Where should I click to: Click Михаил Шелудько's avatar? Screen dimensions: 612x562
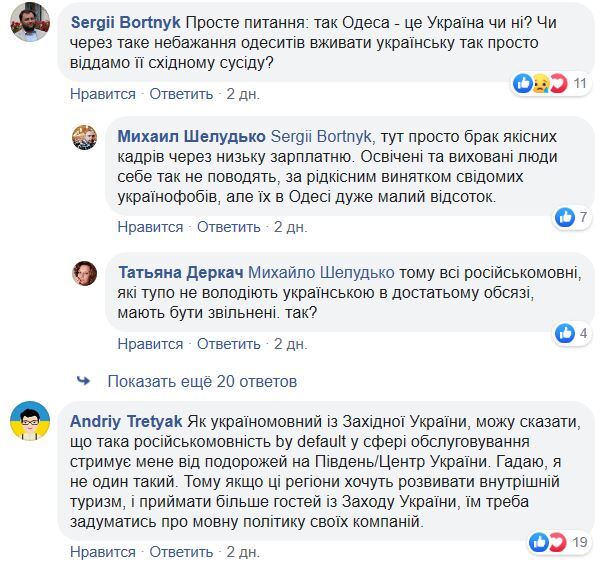click(85, 137)
